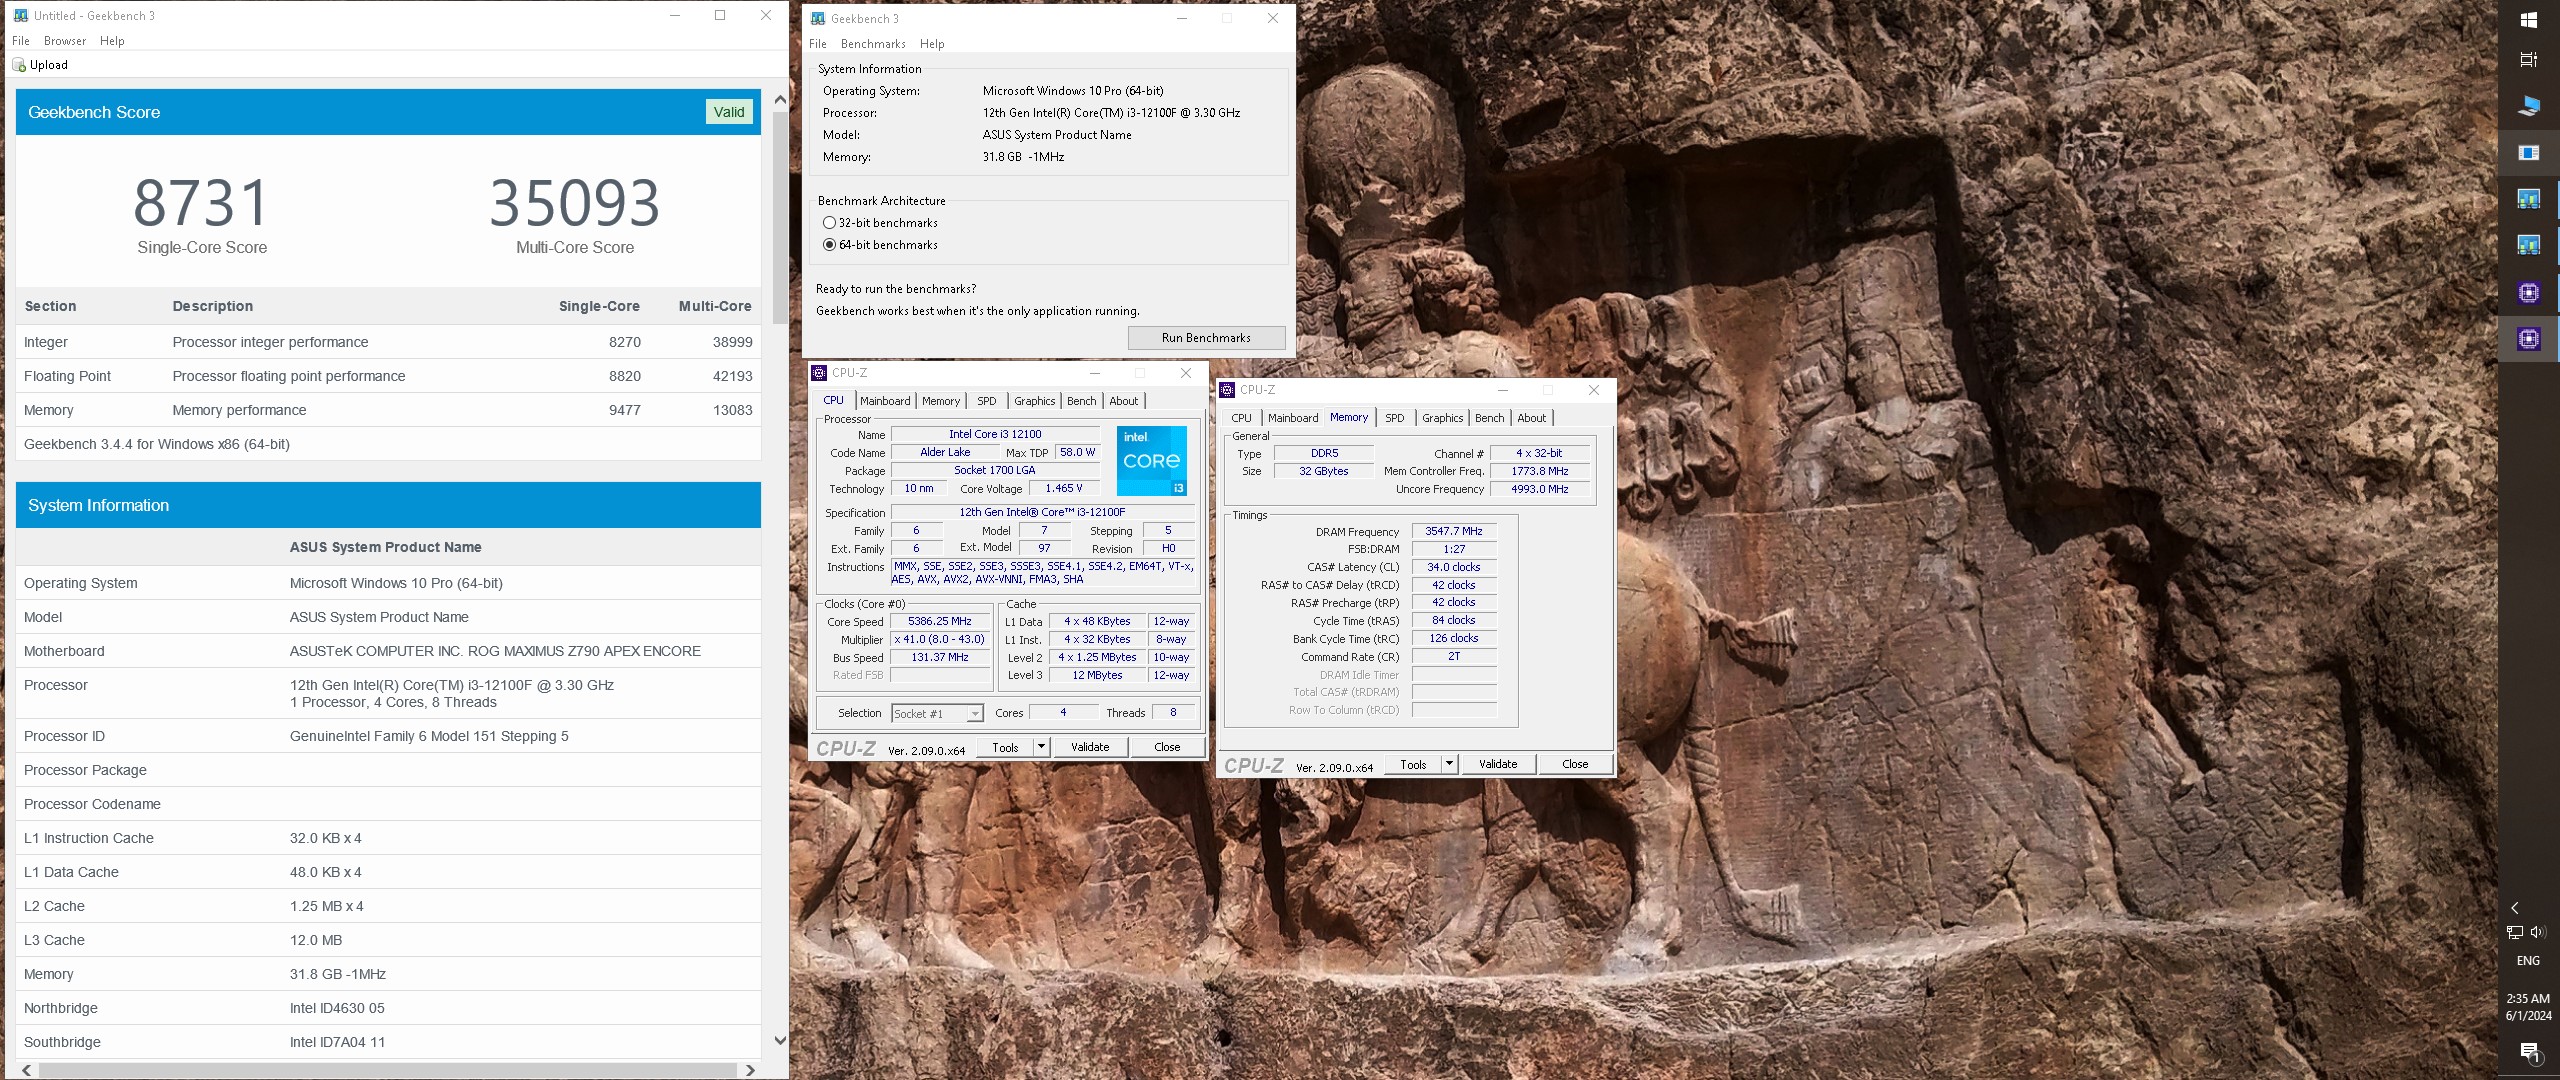Click the scroll-down arrow in Geekbench results
The image size is (2560, 1080).
point(780,1041)
